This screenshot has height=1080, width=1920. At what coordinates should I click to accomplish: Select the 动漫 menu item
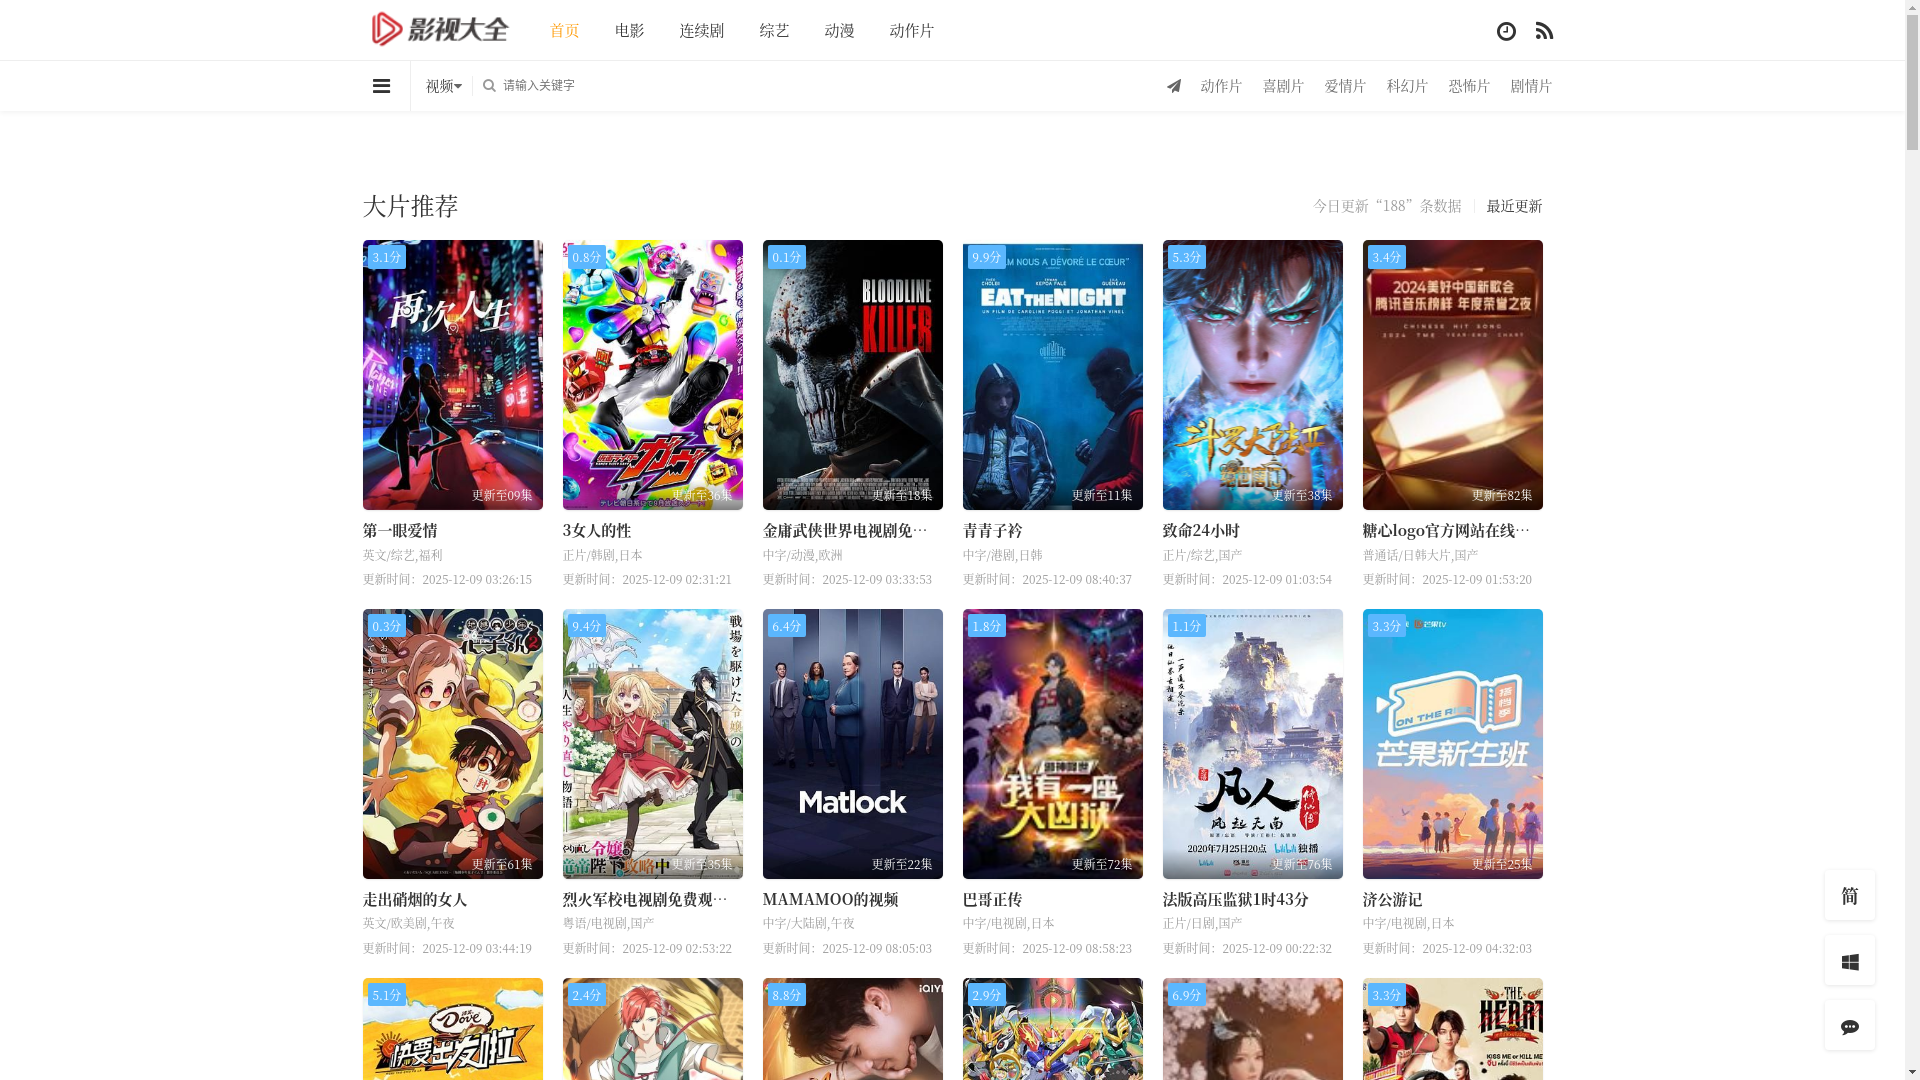click(839, 31)
